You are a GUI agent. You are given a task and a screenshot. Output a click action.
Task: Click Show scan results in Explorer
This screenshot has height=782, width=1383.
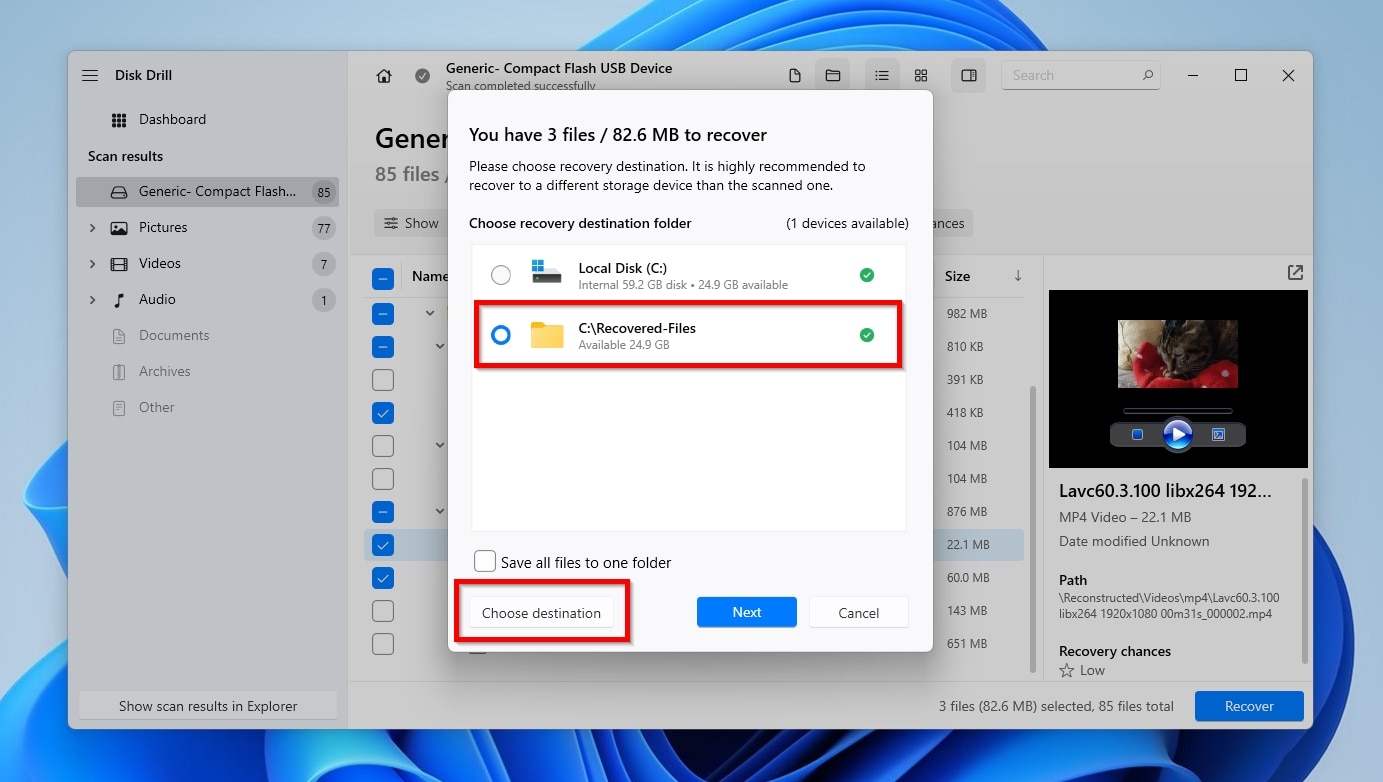(x=208, y=706)
